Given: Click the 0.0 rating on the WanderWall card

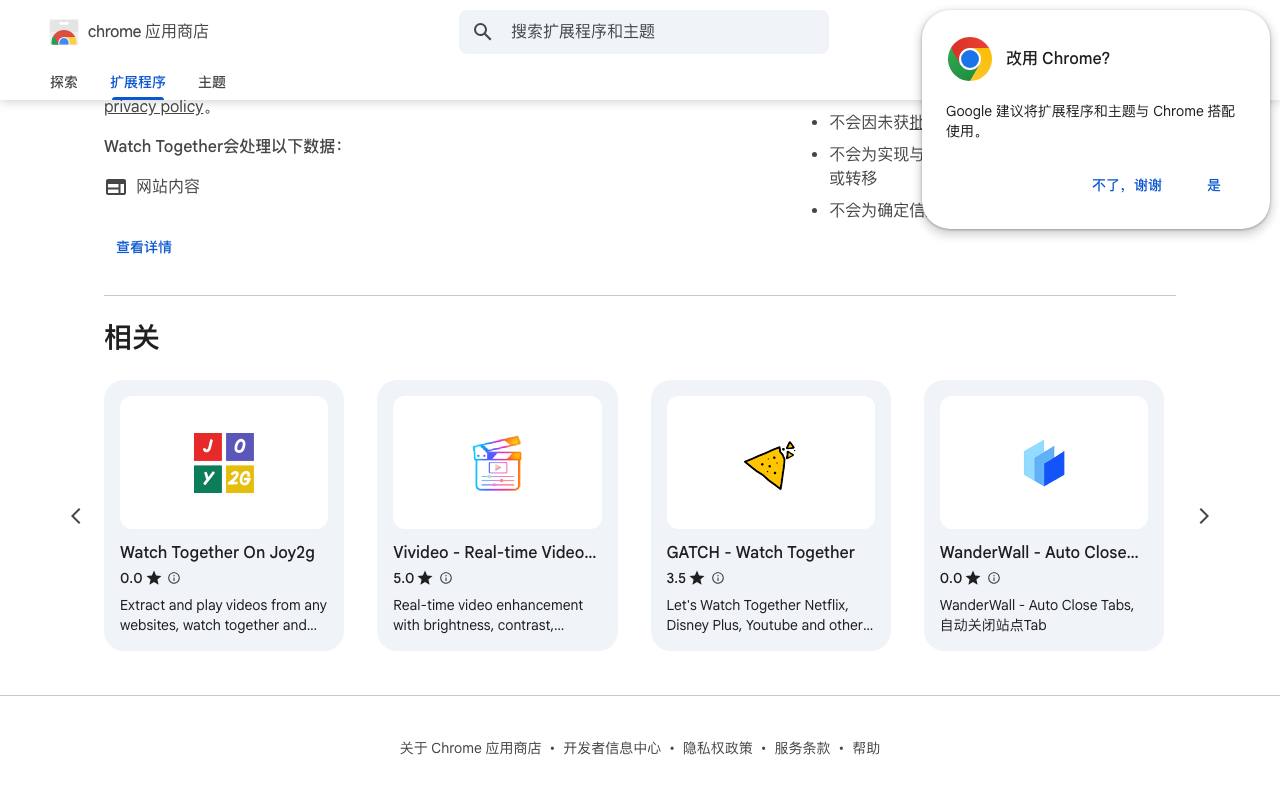Looking at the screenshot, I should click(x=951, y=578).
